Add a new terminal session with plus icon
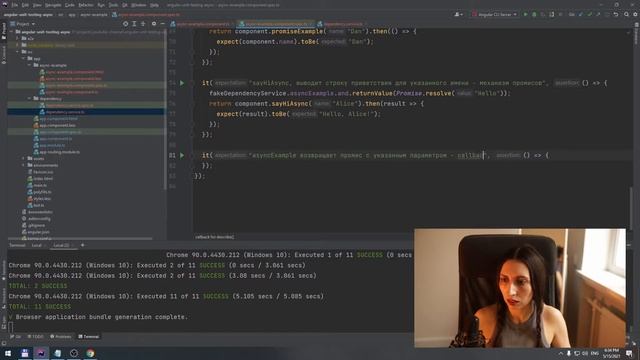 pos(82,245)
